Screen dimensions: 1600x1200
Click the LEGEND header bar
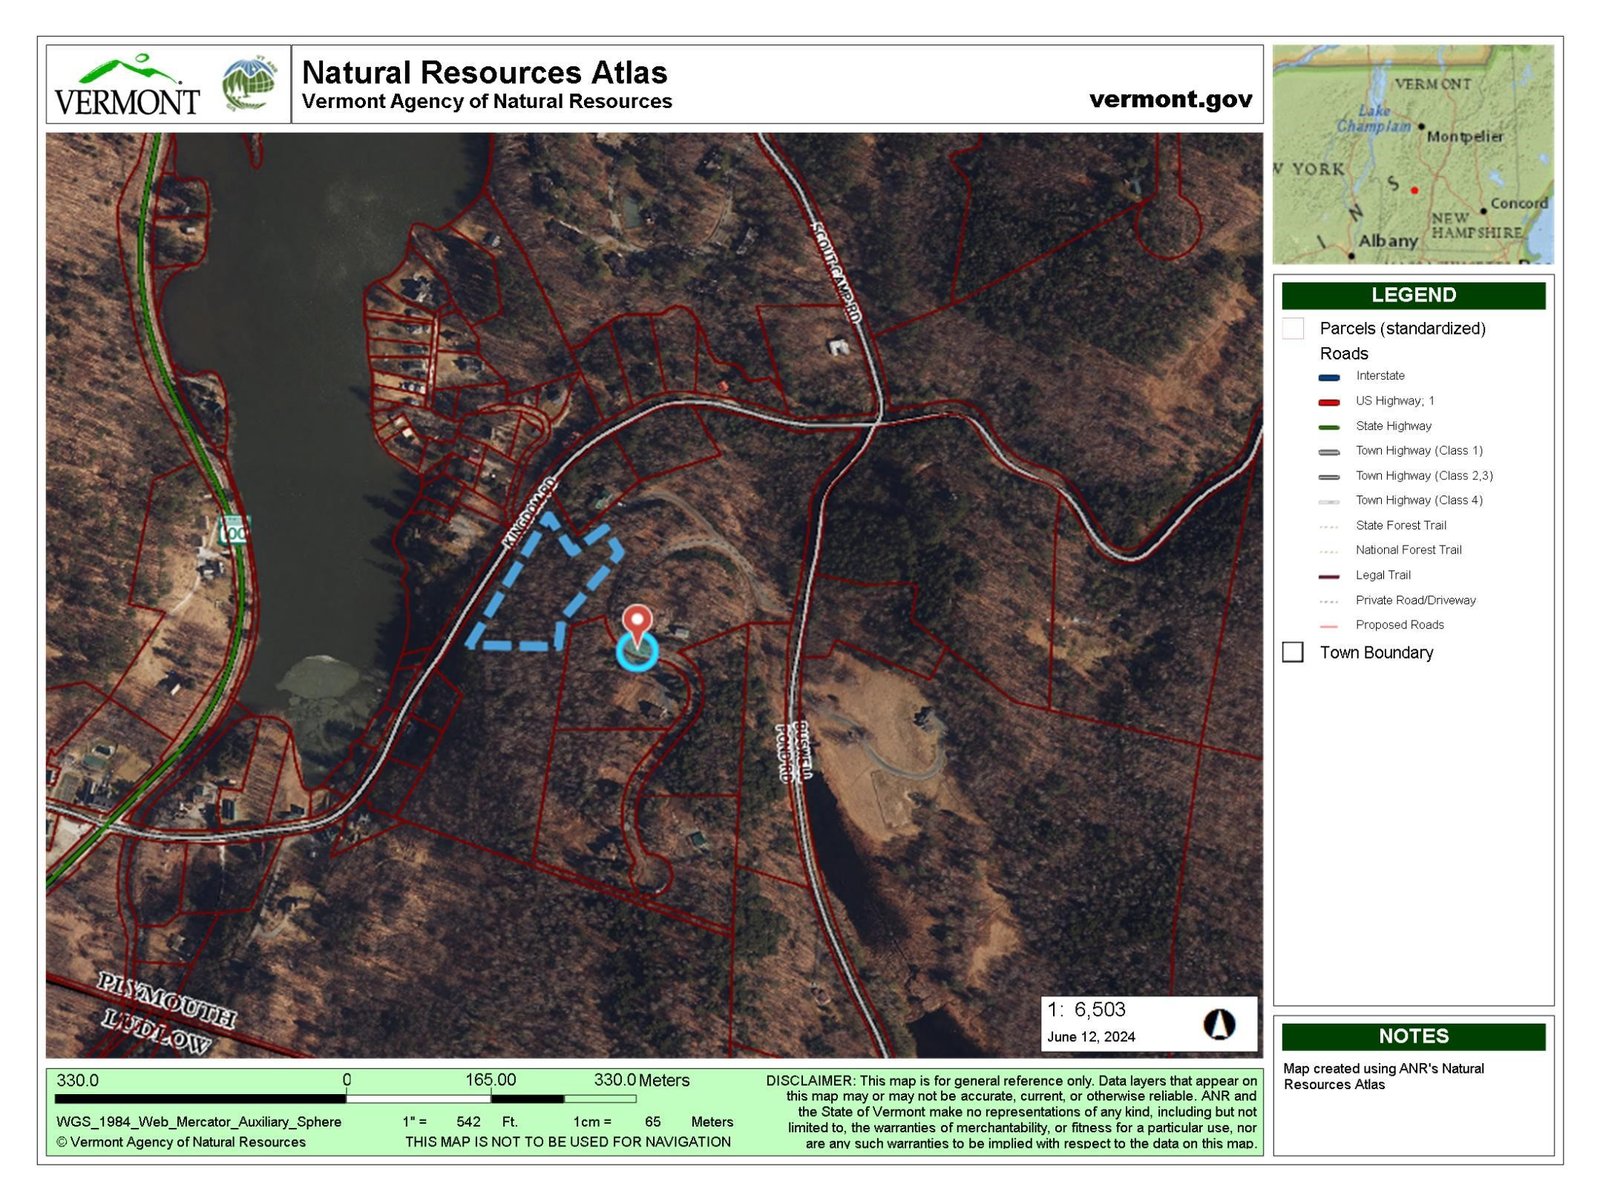(x=1413, y=295)
